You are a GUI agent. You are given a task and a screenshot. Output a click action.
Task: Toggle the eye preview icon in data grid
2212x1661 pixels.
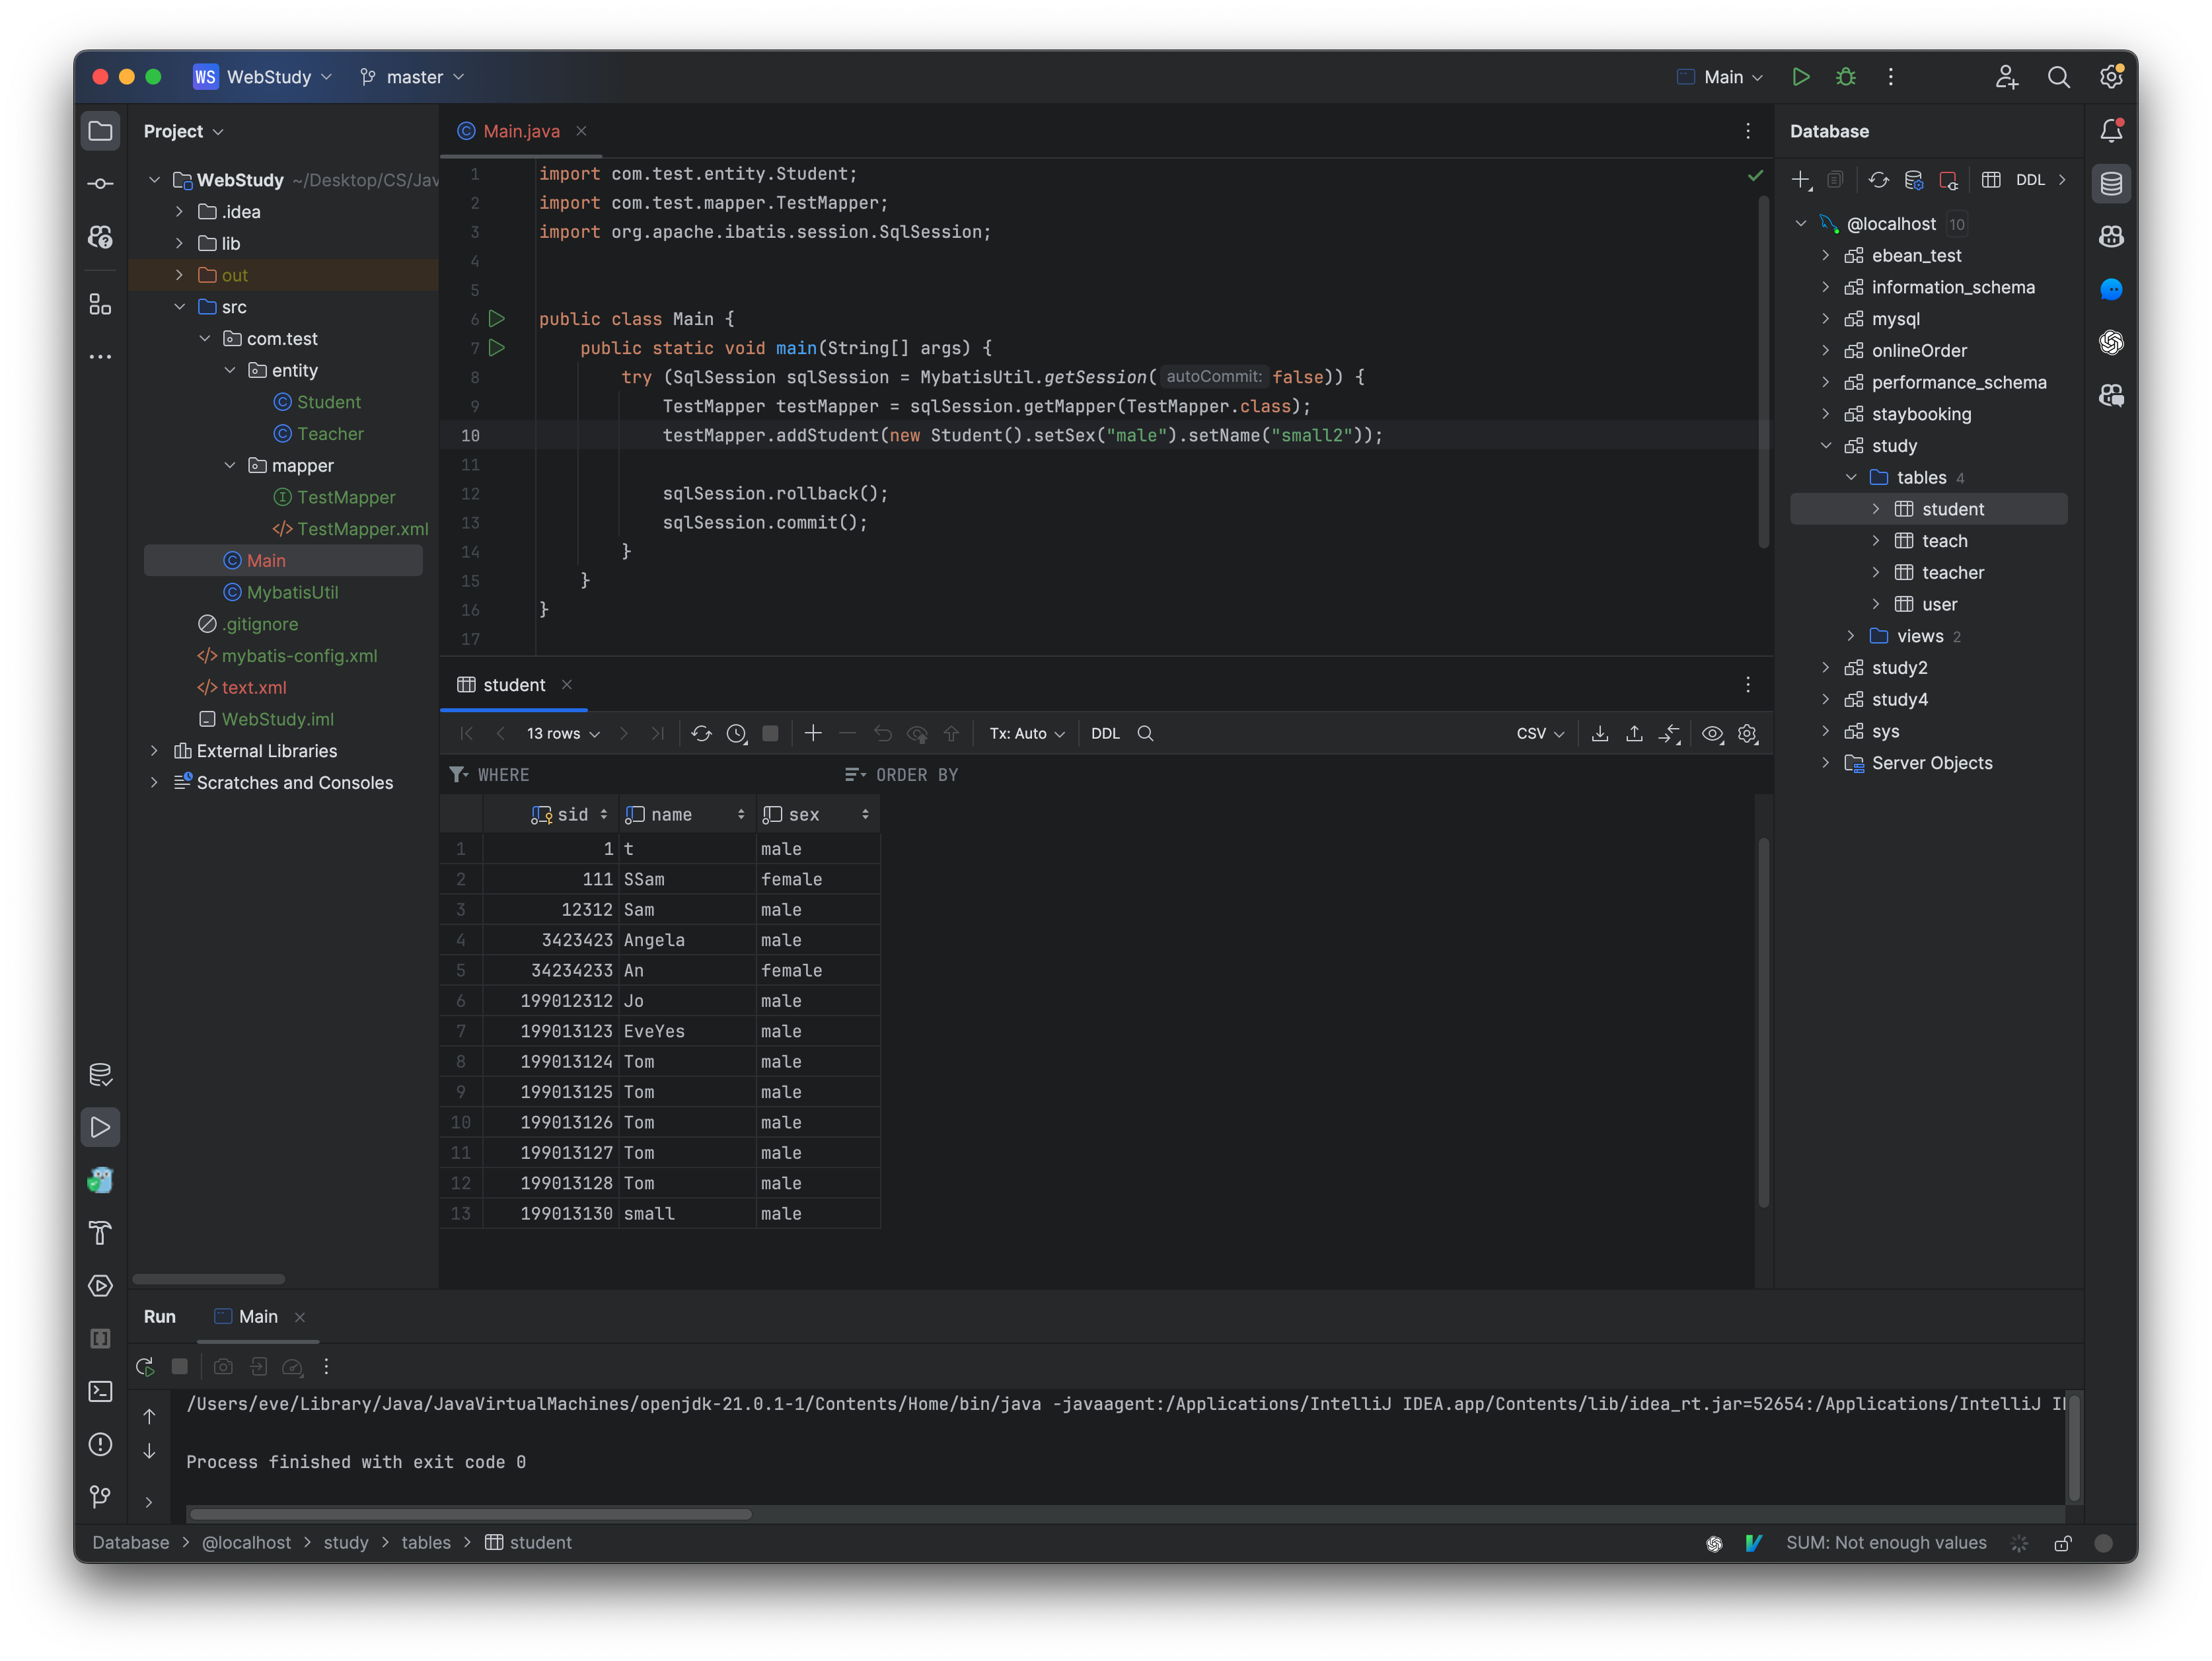coord(1712,733)
